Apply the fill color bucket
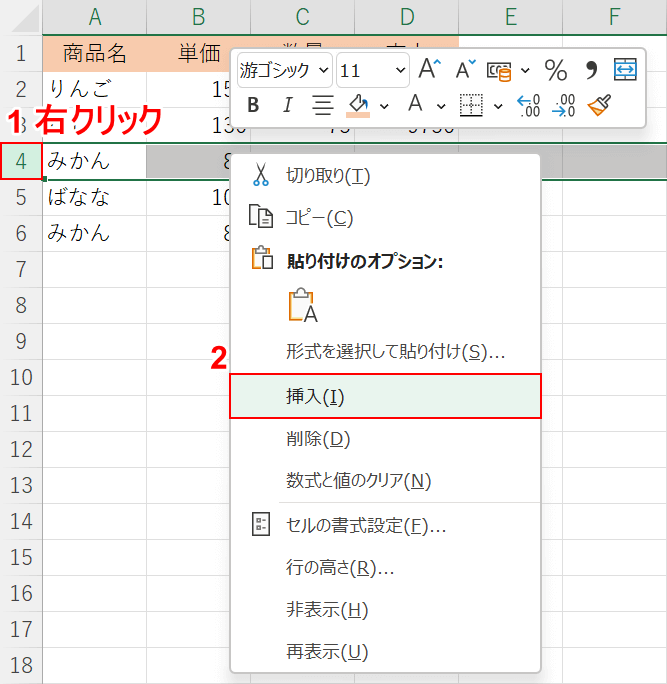667x684 pixels. click(x=357, y=105)
